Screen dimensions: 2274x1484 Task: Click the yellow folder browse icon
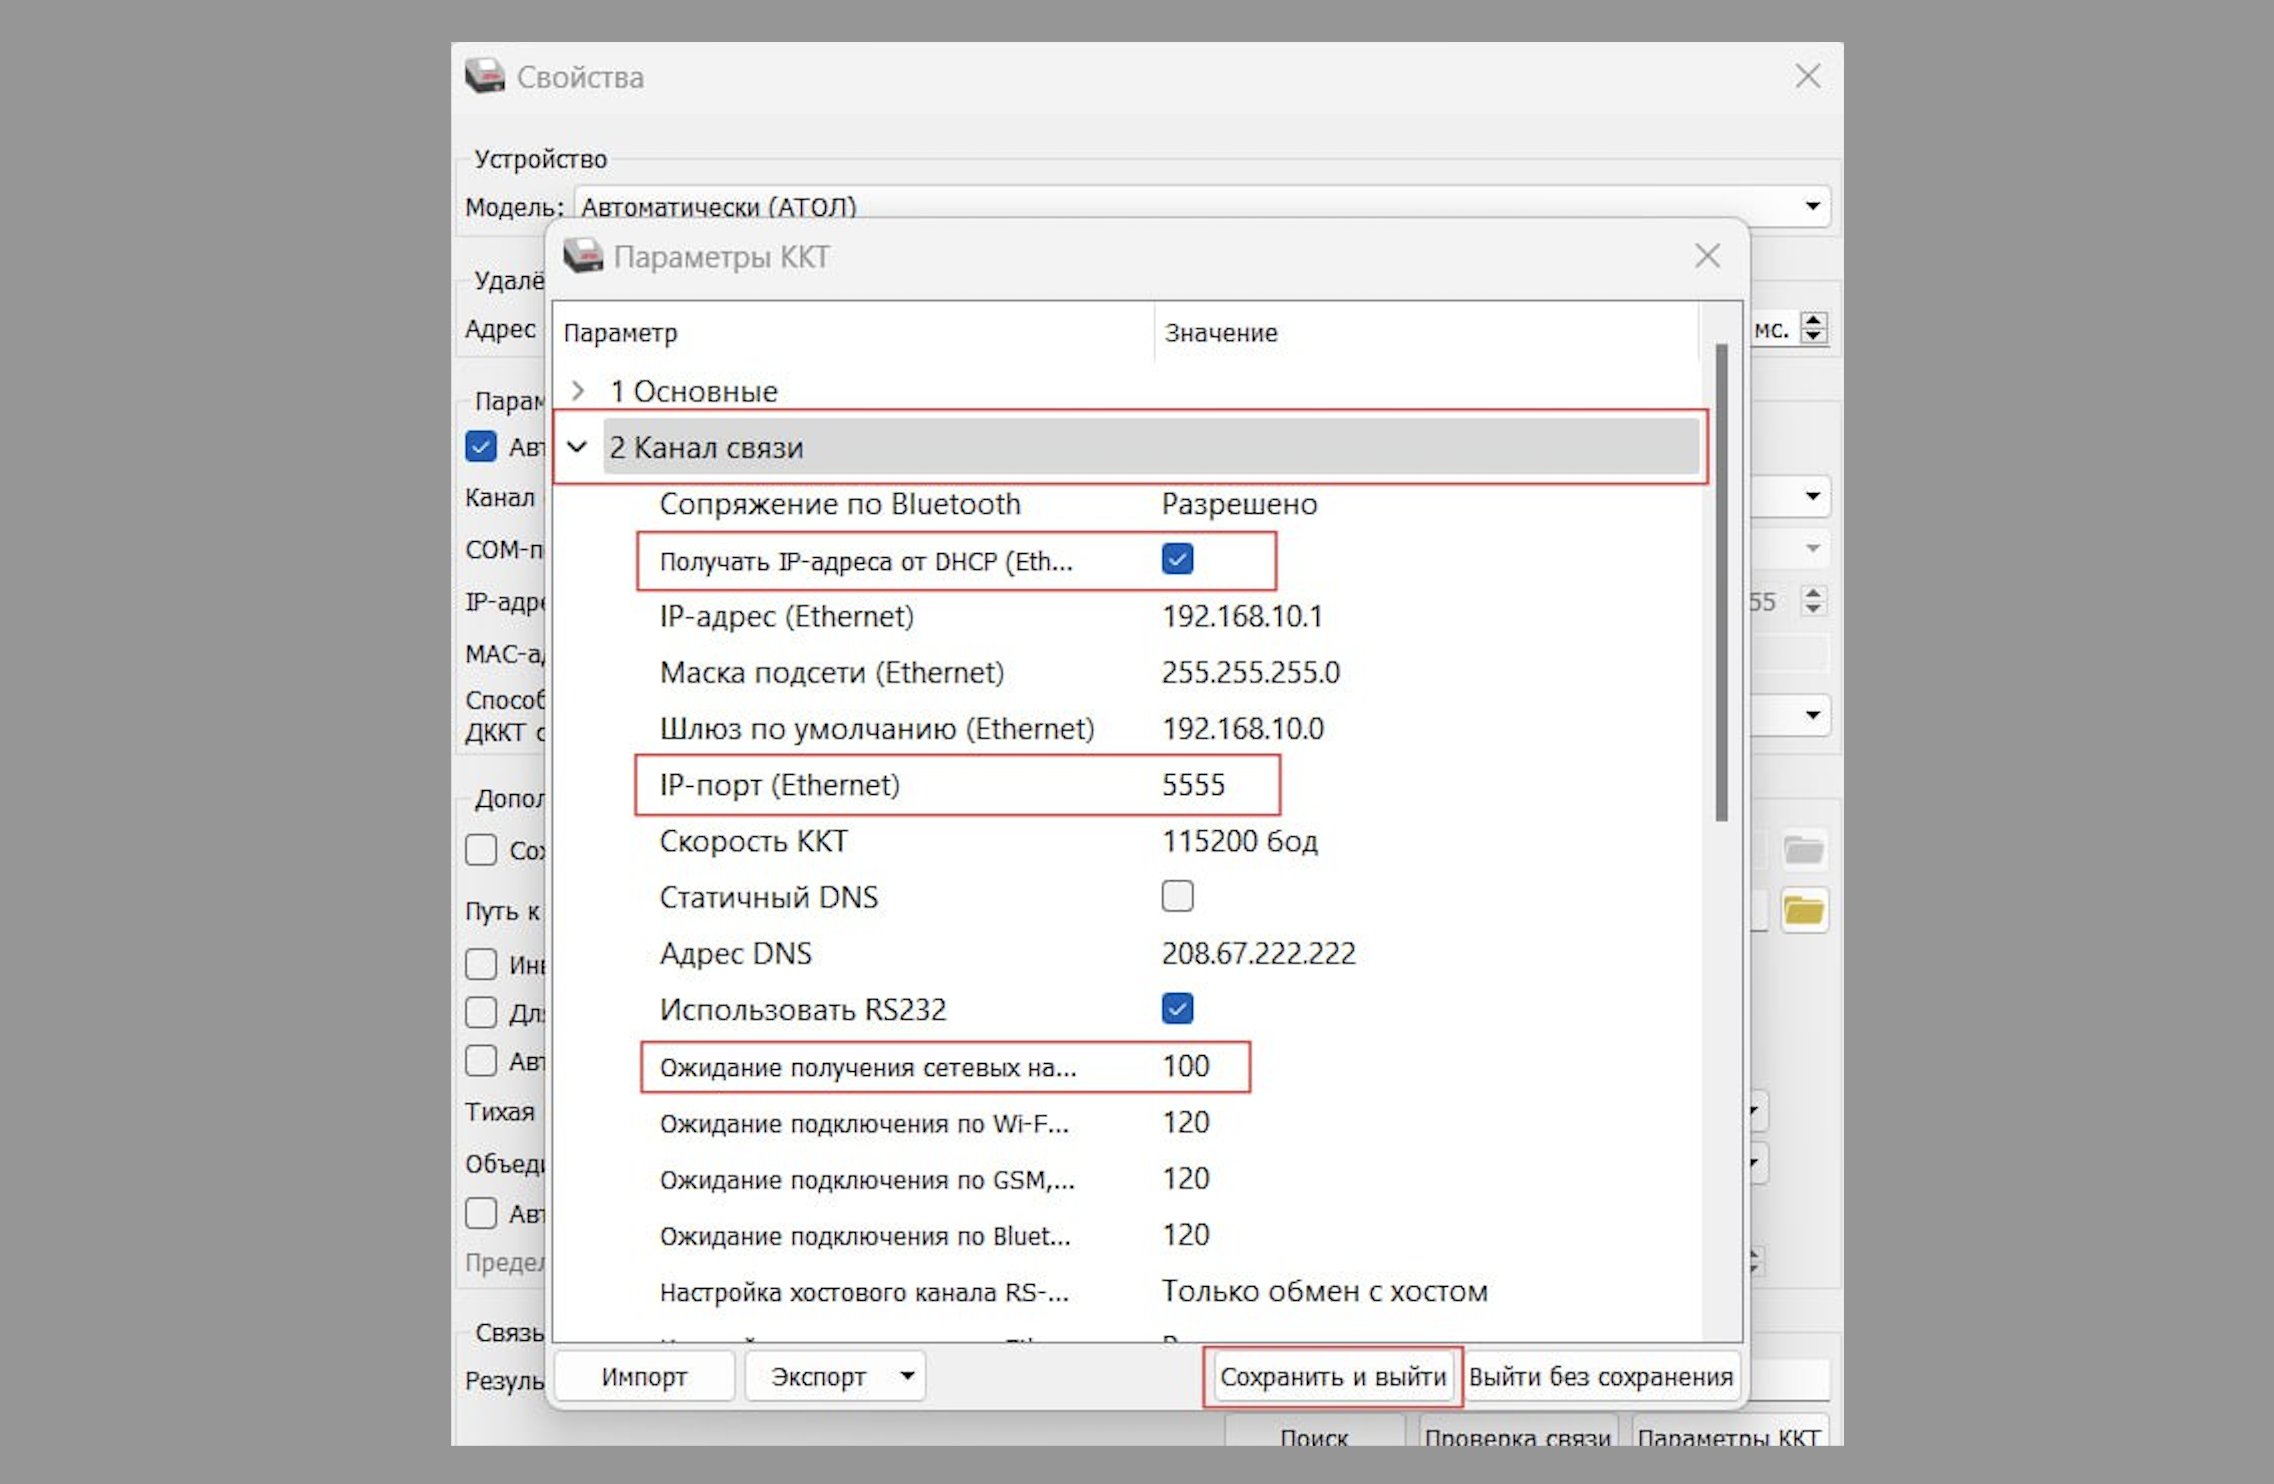(1804, 910)
